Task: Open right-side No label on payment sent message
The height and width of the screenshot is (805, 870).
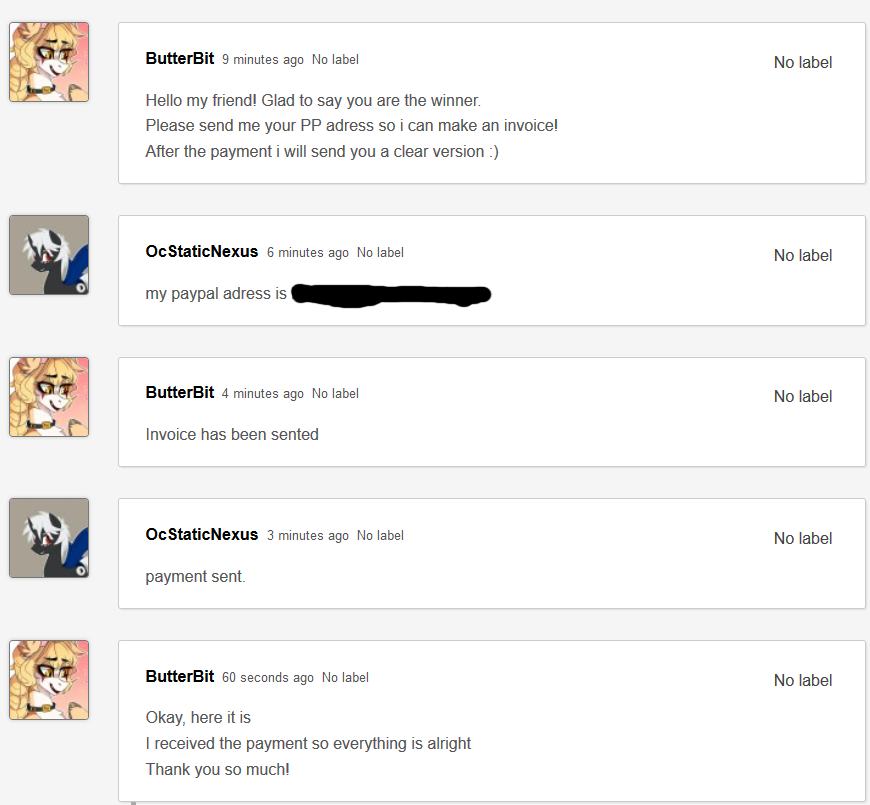Action: tap(803, 538)
